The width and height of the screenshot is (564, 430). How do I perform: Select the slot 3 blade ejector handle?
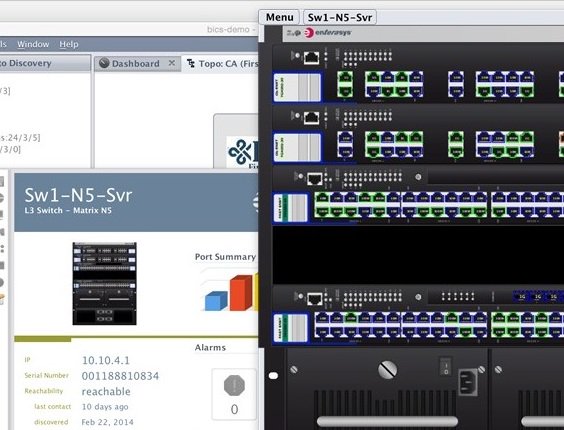291,208
